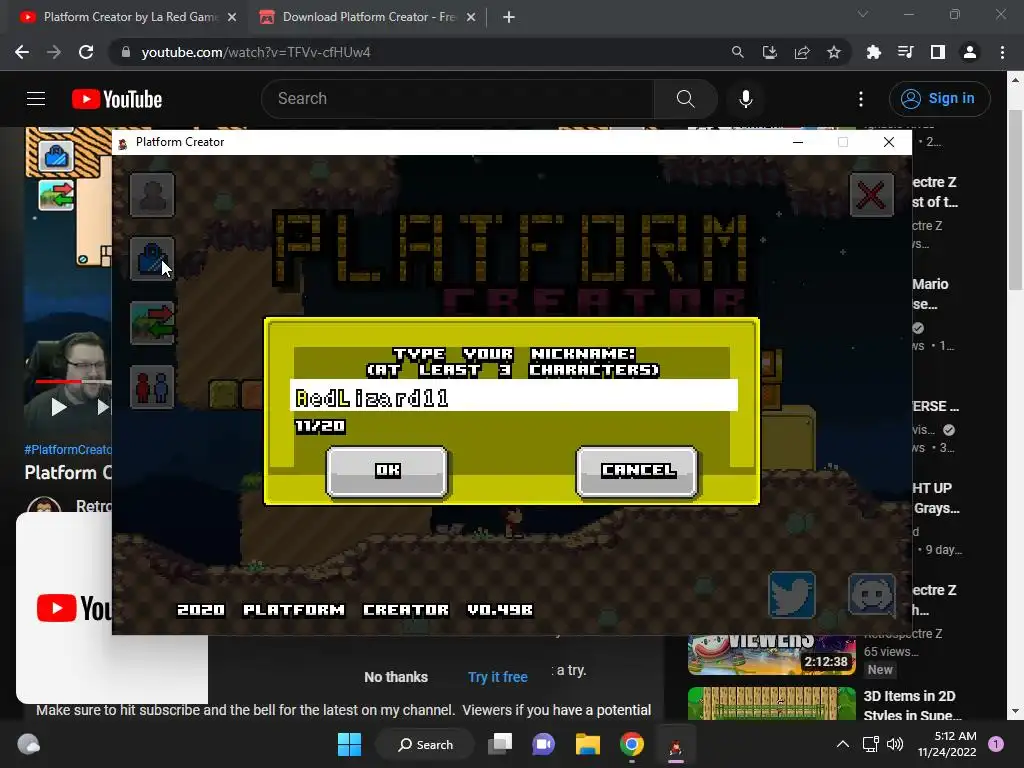Image resolution: width=1024 pixels, height=768 pixels.
Task: Click the Sign in button
Action: click(x=939, y=99)
